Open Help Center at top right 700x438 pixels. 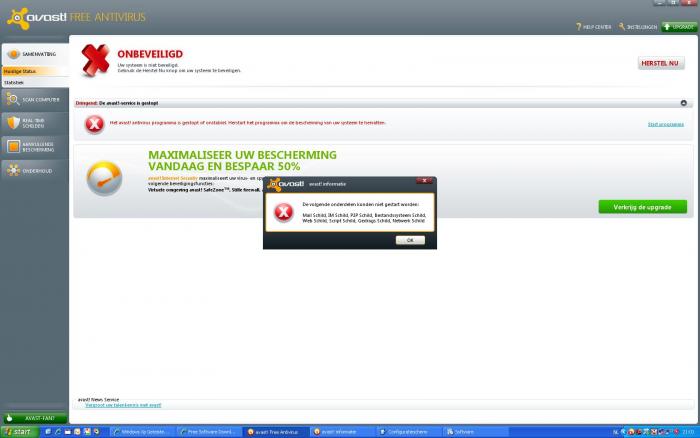tap(593, 27)
